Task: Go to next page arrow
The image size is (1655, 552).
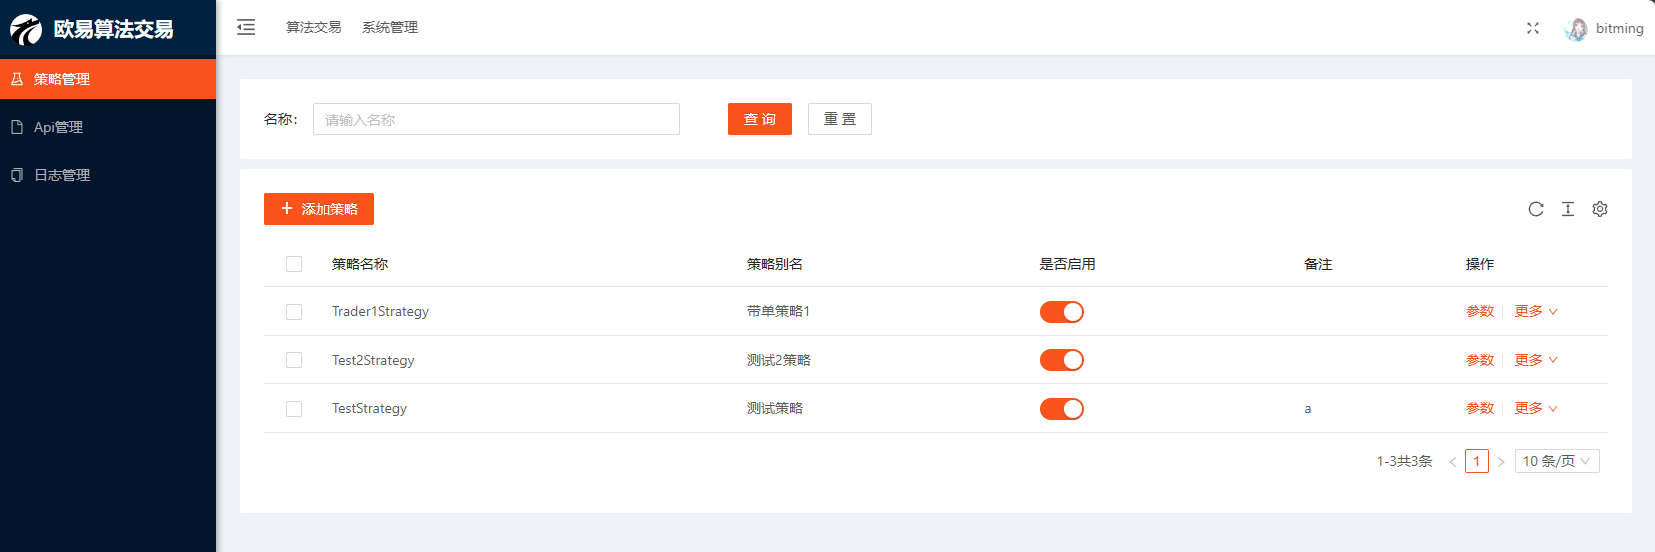Action: pyautogui.click(x=1501, y=461)
